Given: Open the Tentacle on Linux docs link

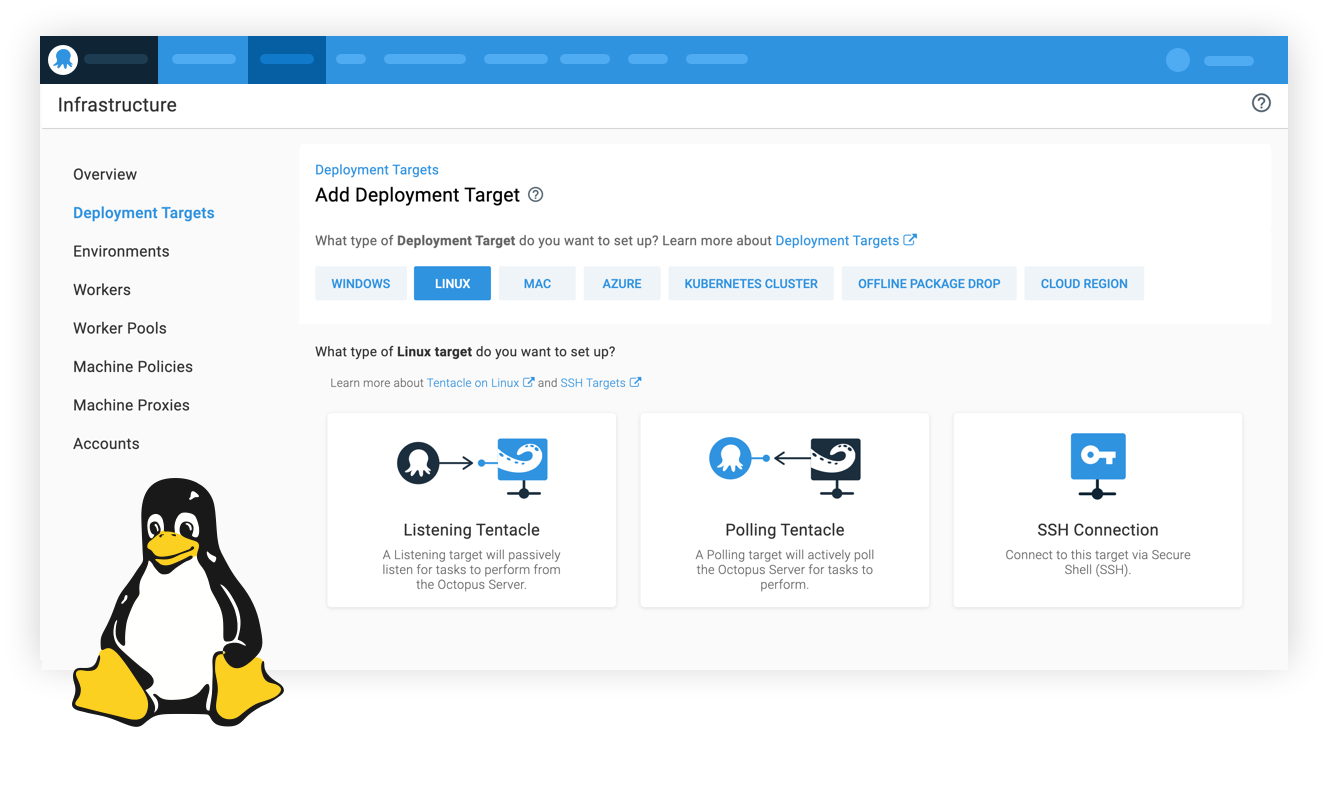Looking at the screenshot, I should 480,382.
